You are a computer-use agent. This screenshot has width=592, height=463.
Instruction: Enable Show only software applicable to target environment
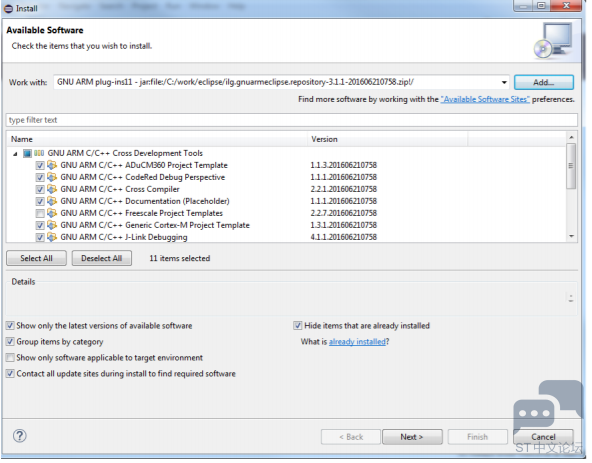(11, 357)
